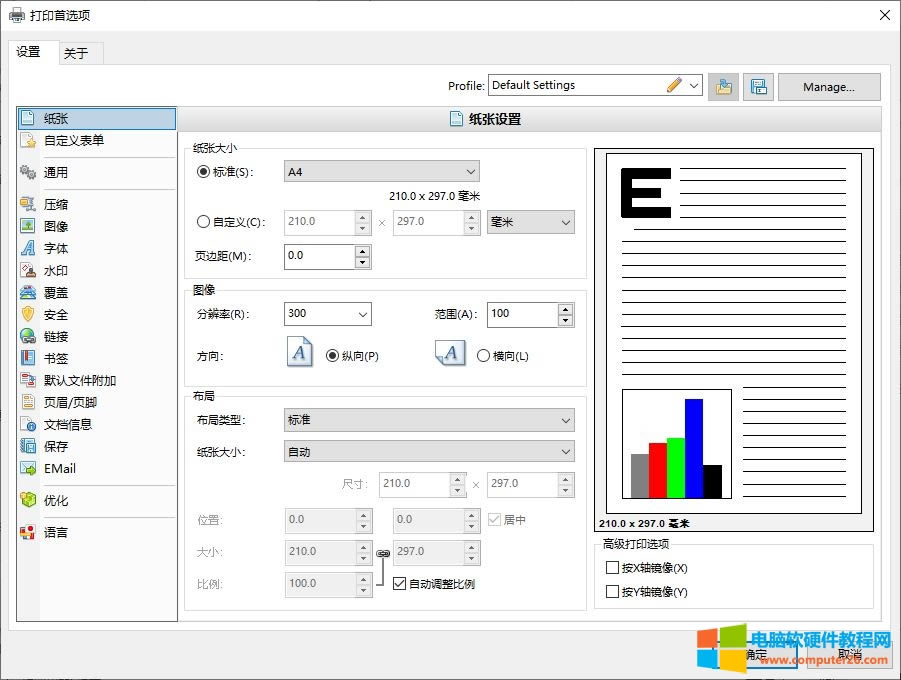This screenshot has height=680, width=901.
Task: Increase the 页边距 margin spinner value
Action: click(x=362, y=251)
